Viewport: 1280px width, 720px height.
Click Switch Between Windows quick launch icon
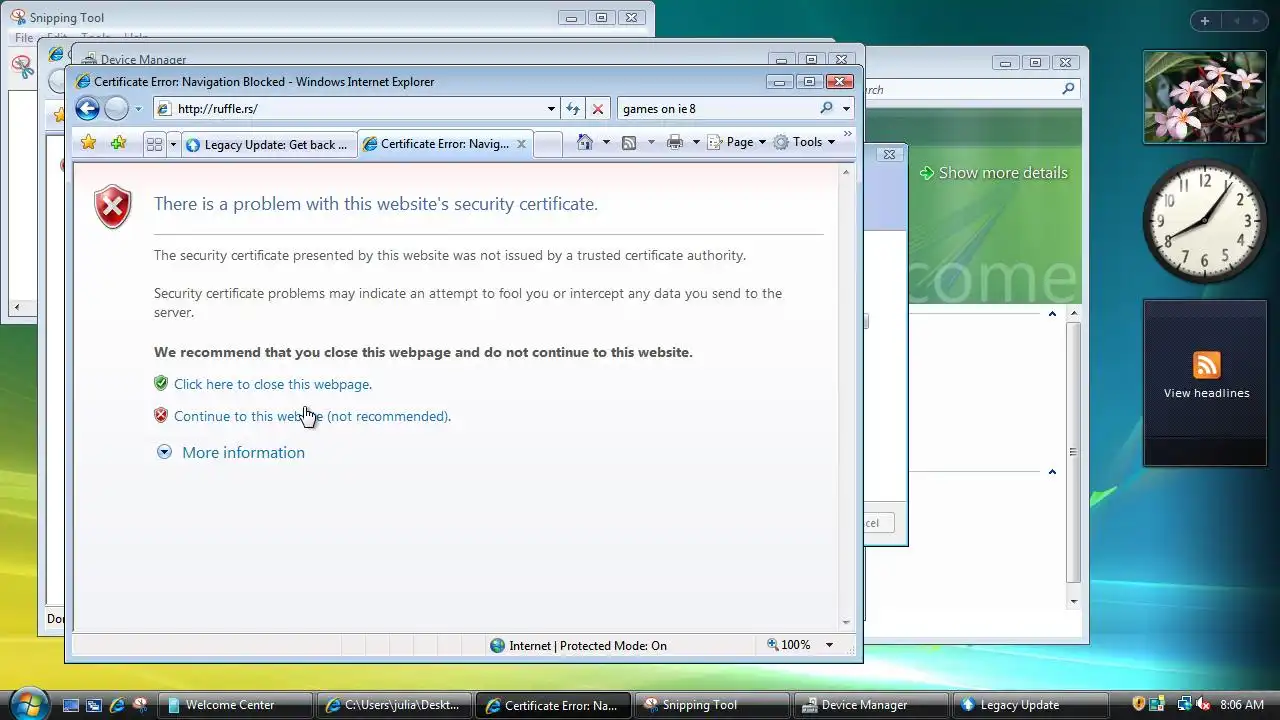point(94,705)
